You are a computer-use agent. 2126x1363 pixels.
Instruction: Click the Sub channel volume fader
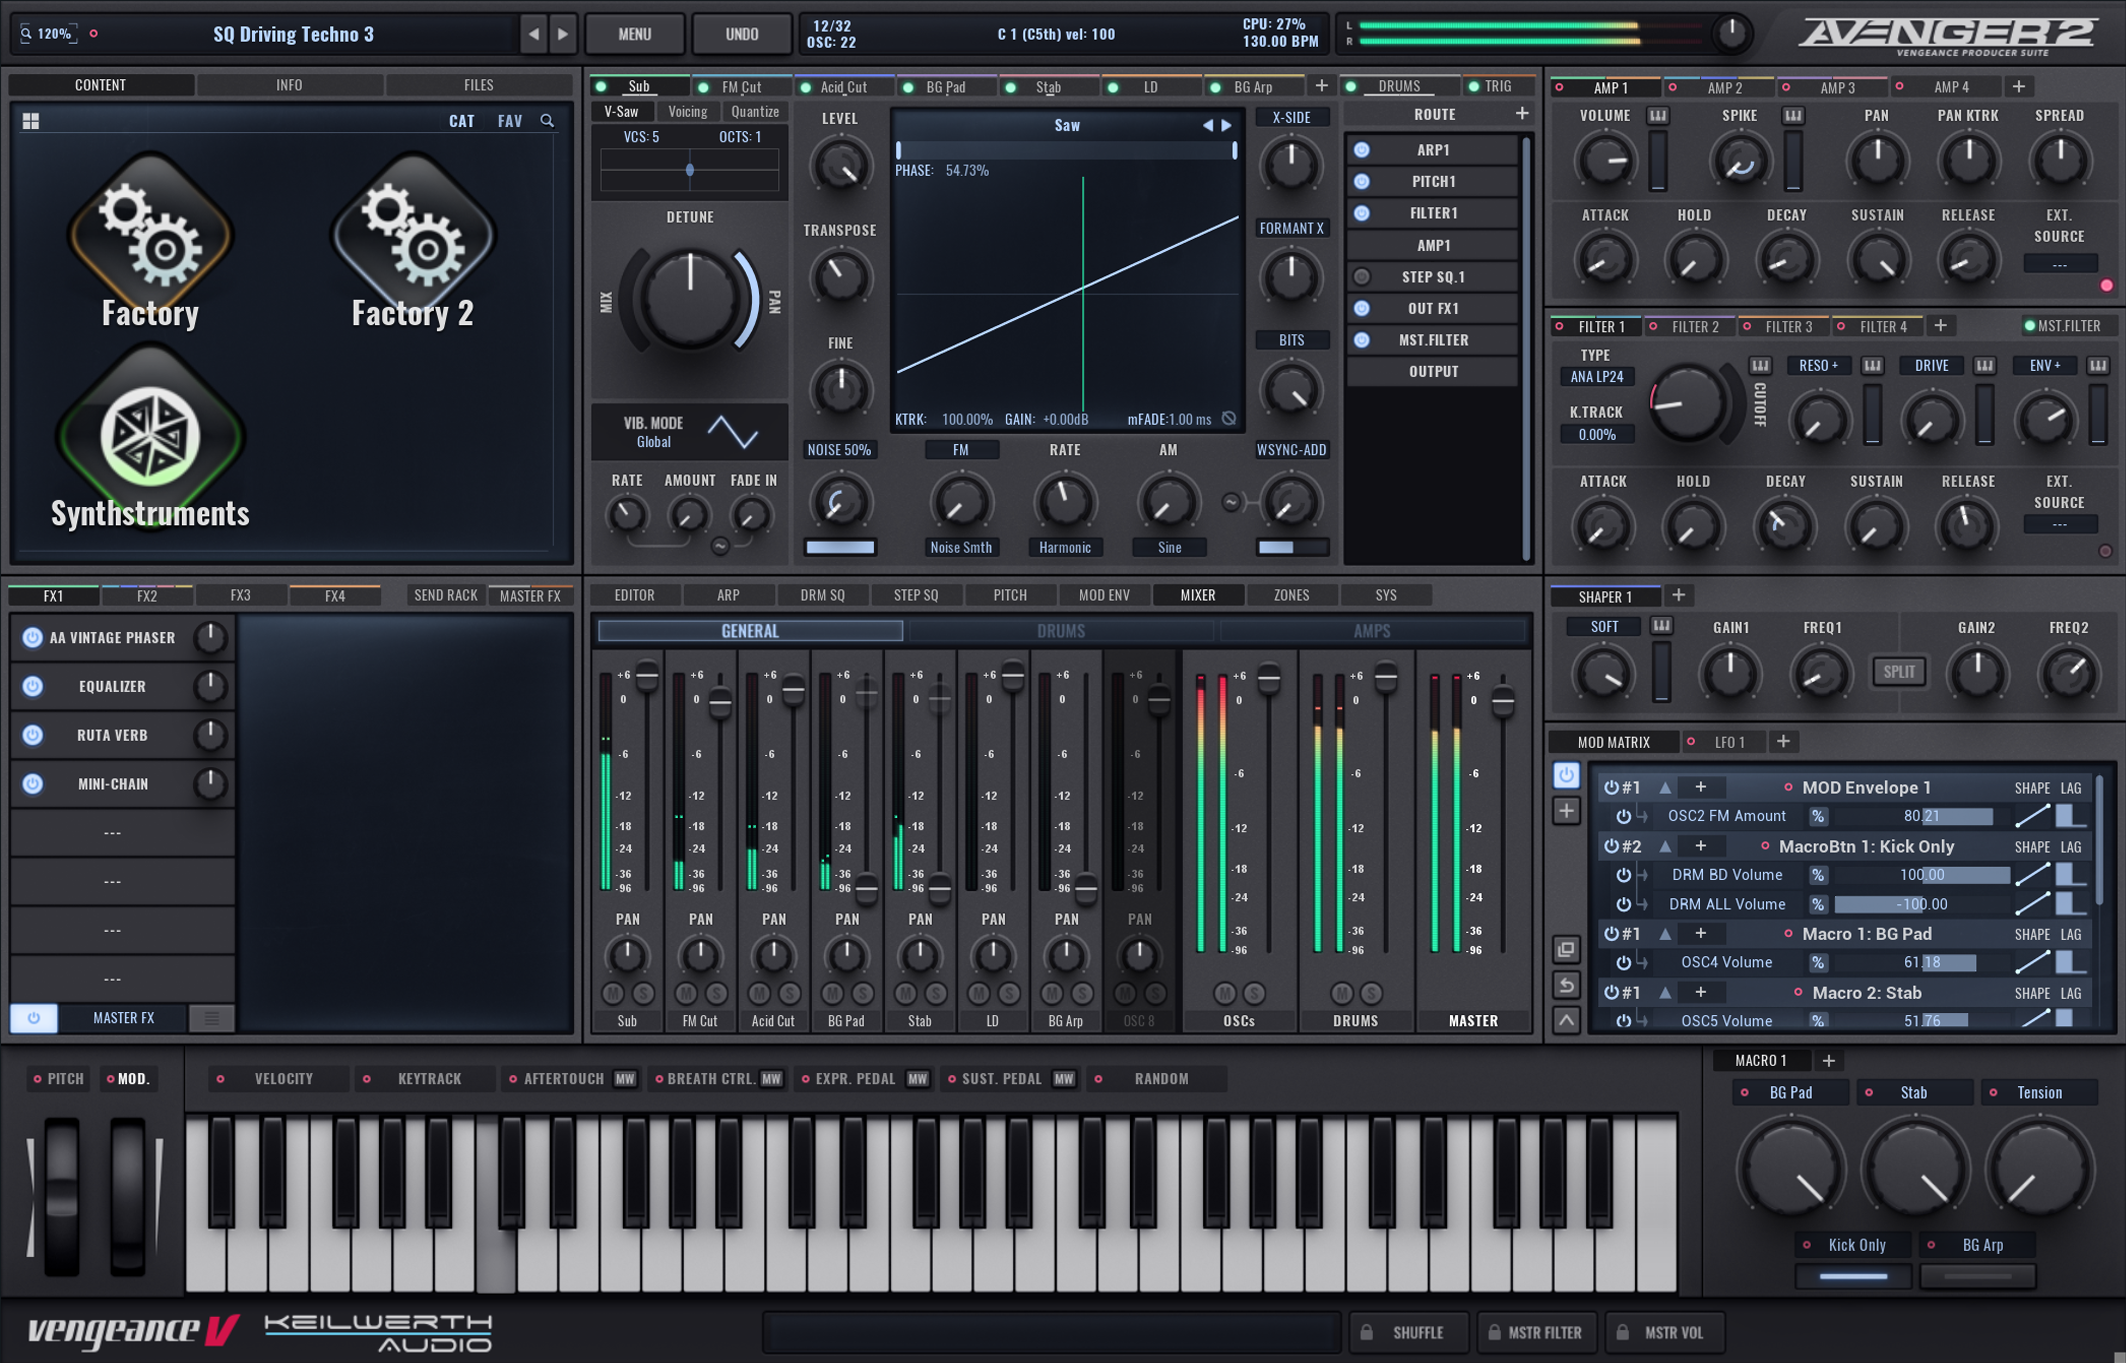647,677
